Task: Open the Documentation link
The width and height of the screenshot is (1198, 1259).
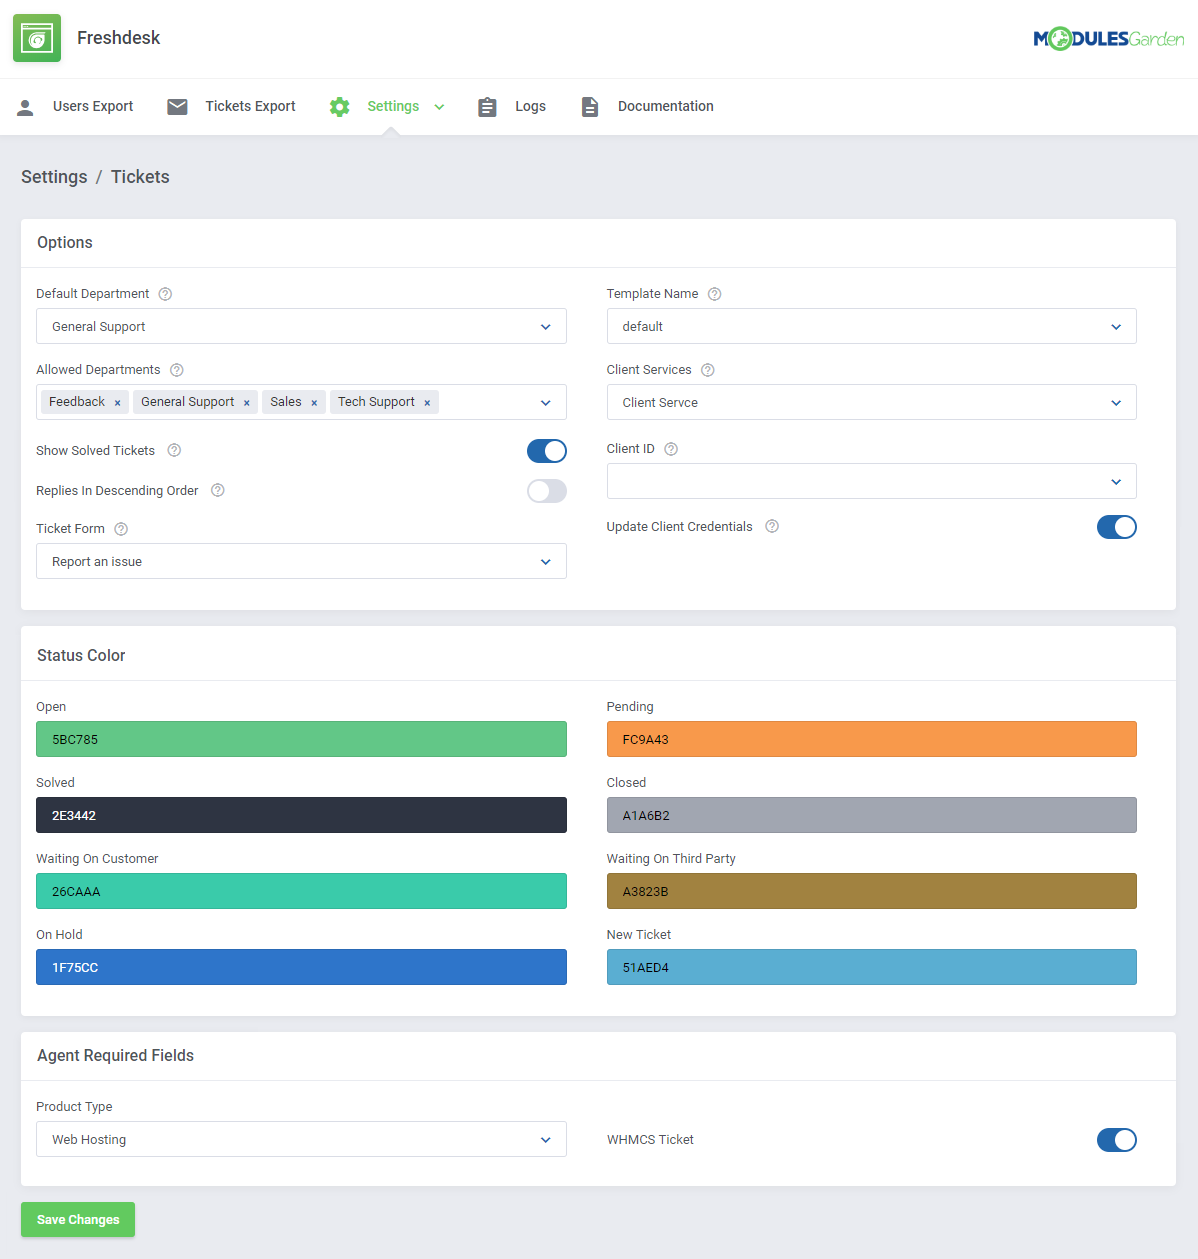Action: click(x=664, y=106)
